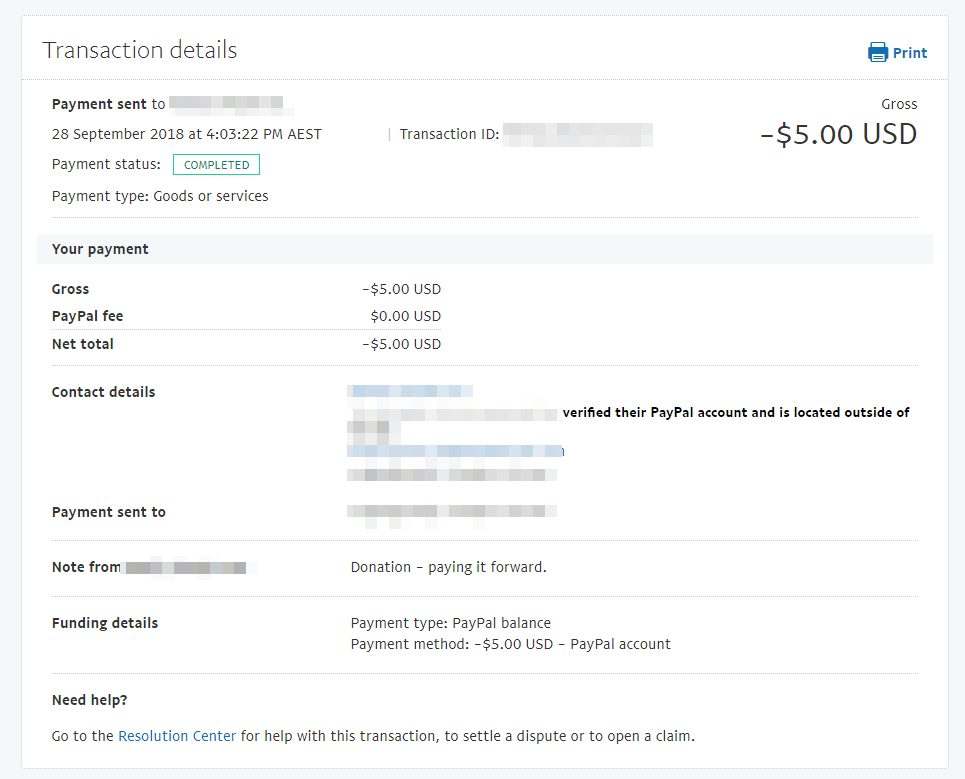965x779 pixels.
Task: Select the Transaction details page title
Action: click(x=139, y=48)
